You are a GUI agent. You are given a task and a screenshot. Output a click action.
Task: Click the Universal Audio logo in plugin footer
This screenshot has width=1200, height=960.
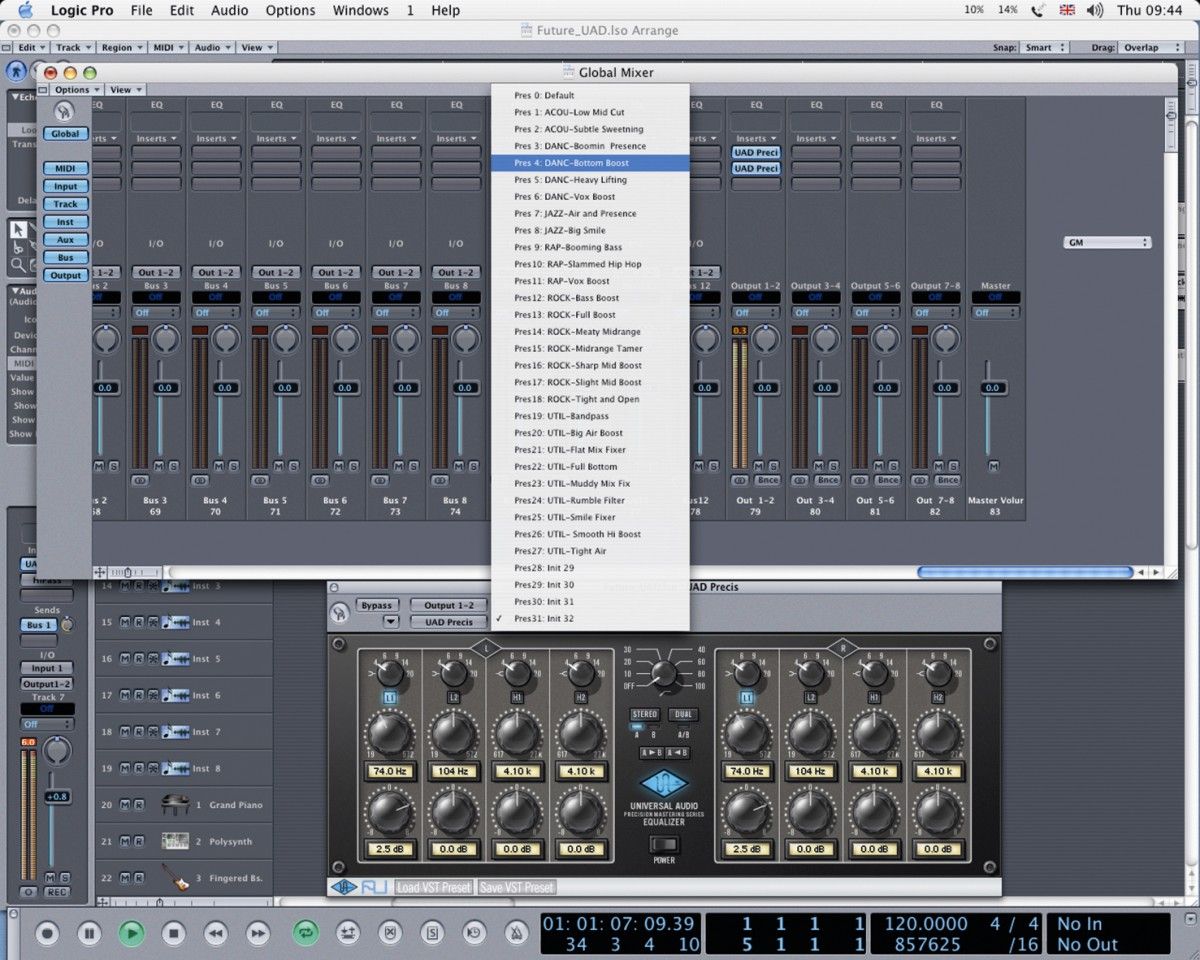pos(344,887)
